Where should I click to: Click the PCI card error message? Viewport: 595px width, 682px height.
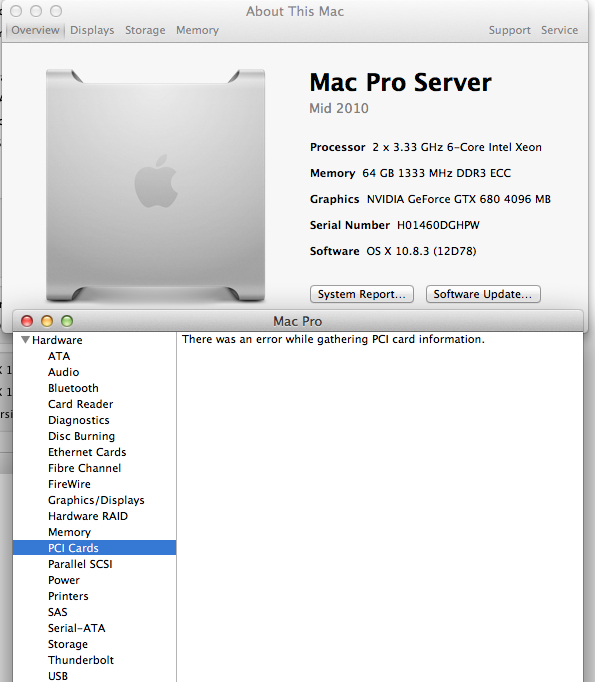pos(333,339)
